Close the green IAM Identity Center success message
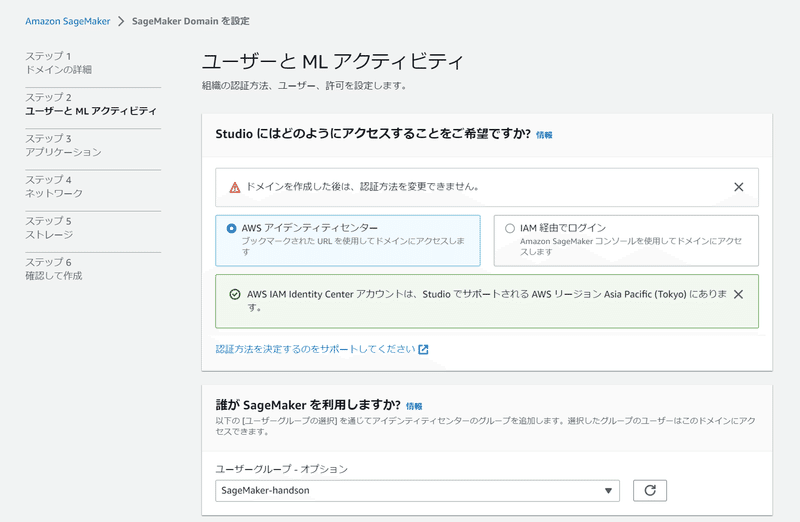The height and width of the screenshot is (522, 800). pyautogui.click(x=738, y=294)
